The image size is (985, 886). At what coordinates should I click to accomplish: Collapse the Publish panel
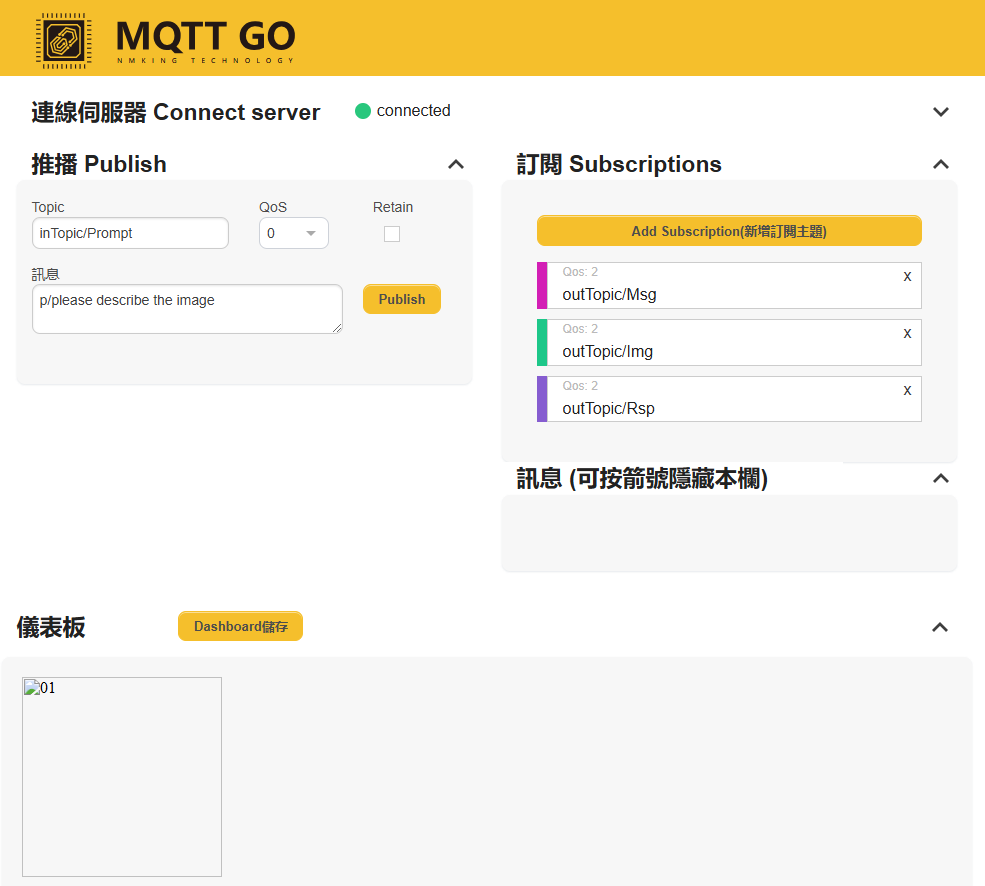(x=456, y=165)
